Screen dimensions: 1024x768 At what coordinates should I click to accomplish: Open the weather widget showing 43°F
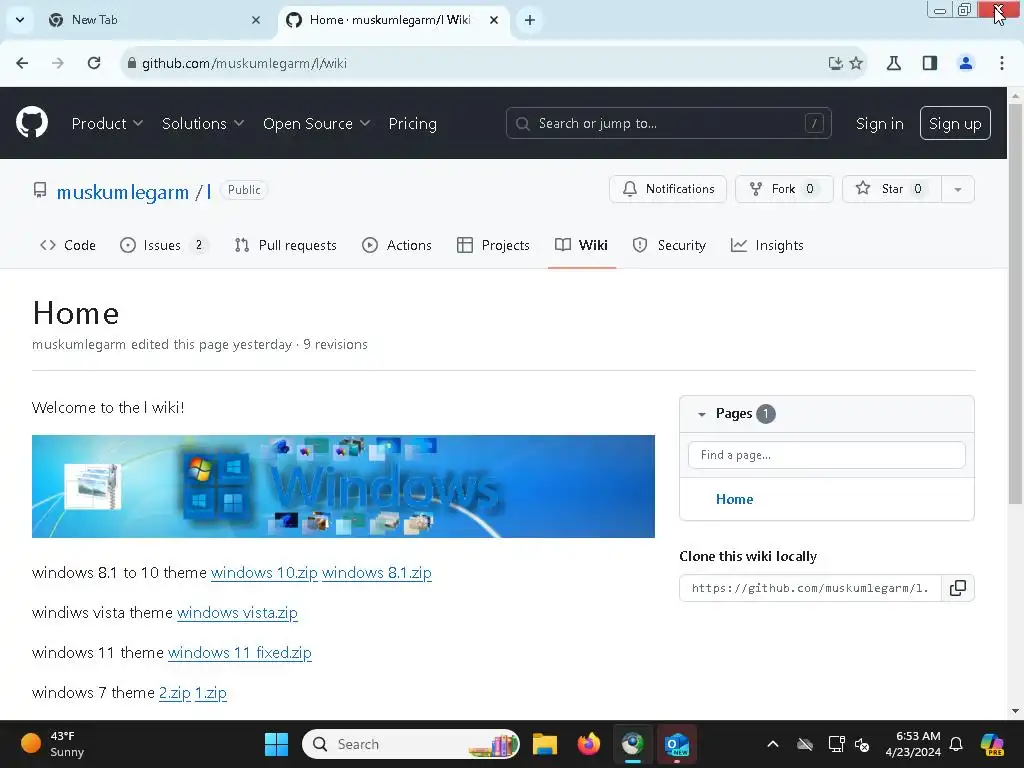click(x=53, y=744)
